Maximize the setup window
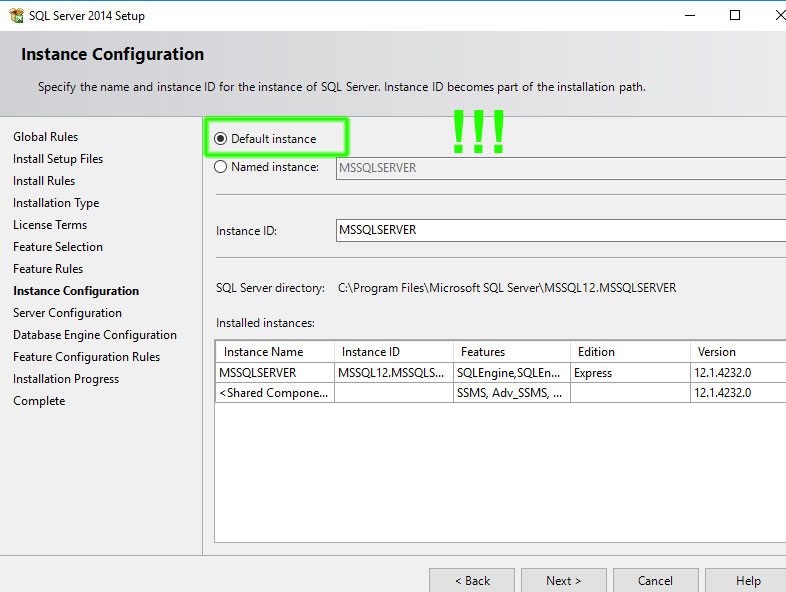This screenshot has width=786, height=592. (735, 16)
